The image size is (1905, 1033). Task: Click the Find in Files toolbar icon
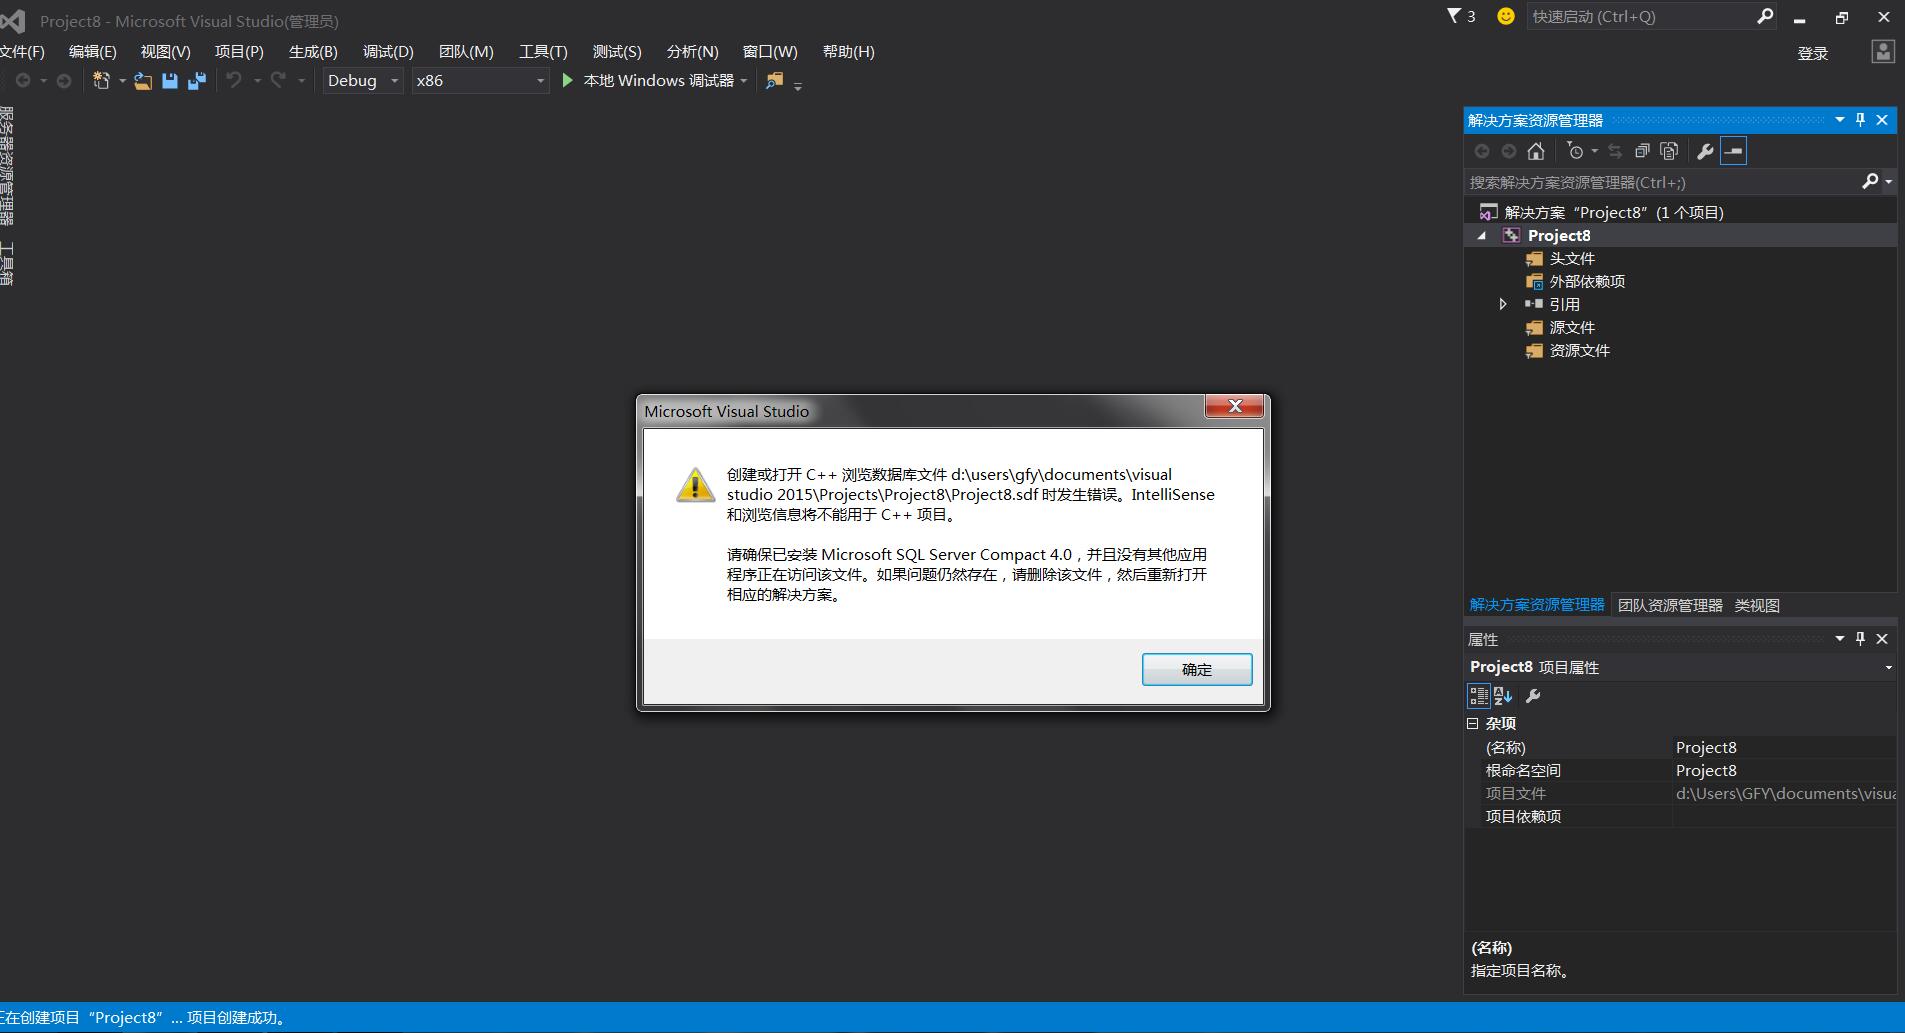[x=774, y=81]
